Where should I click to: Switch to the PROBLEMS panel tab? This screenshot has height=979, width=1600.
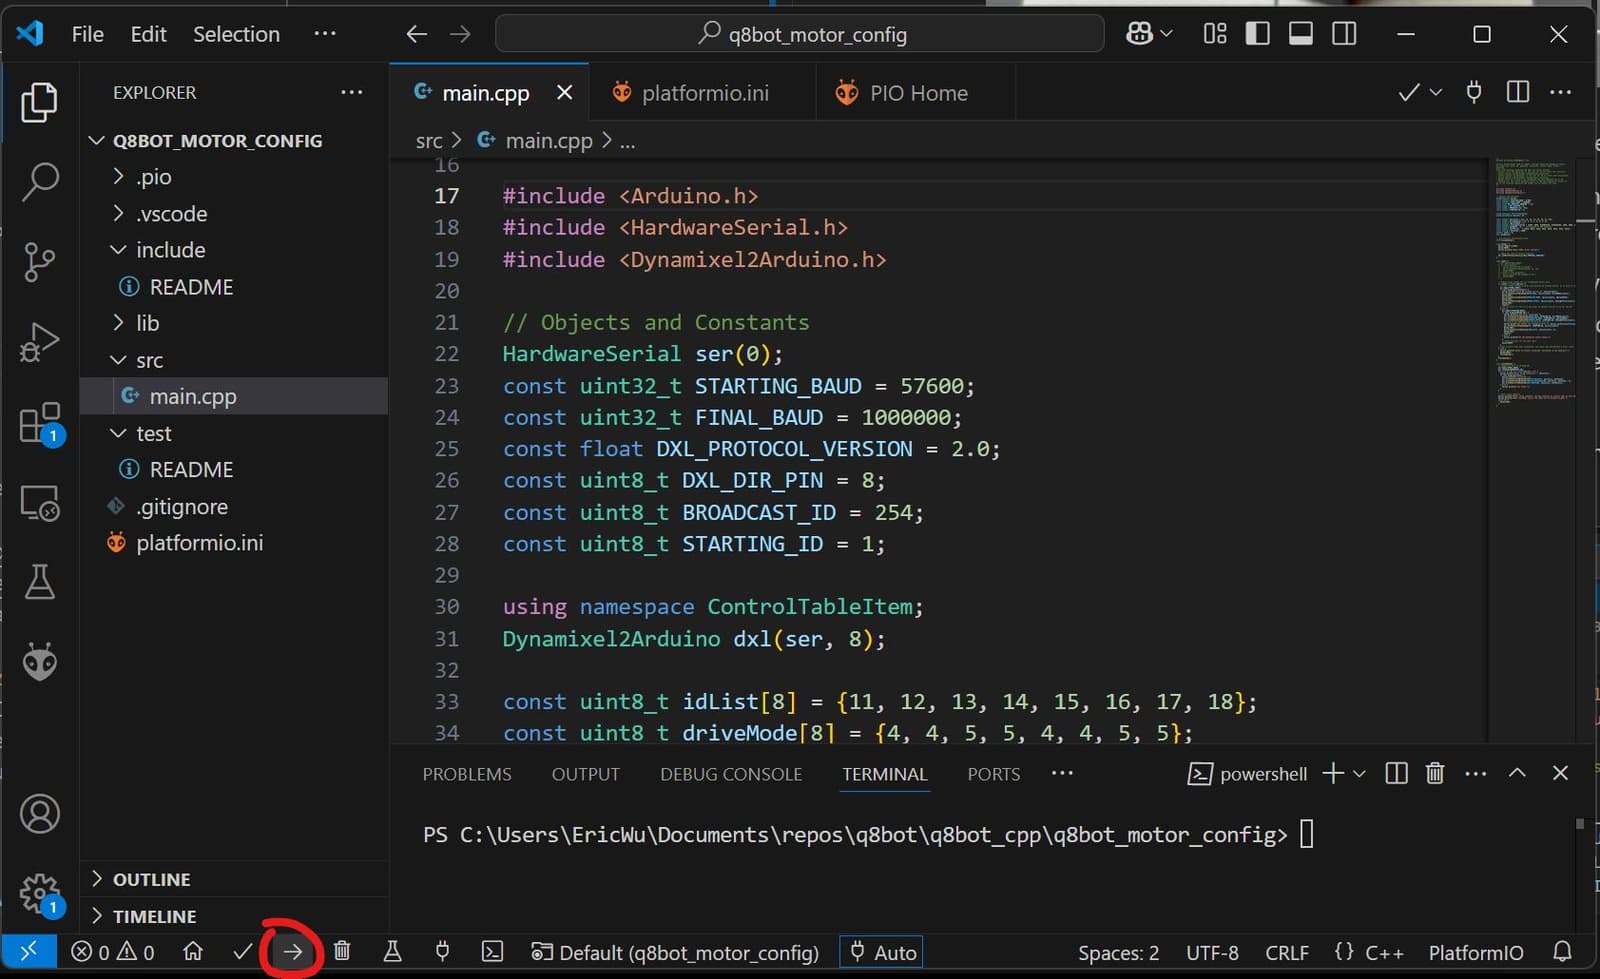click(x=467, y=774)
